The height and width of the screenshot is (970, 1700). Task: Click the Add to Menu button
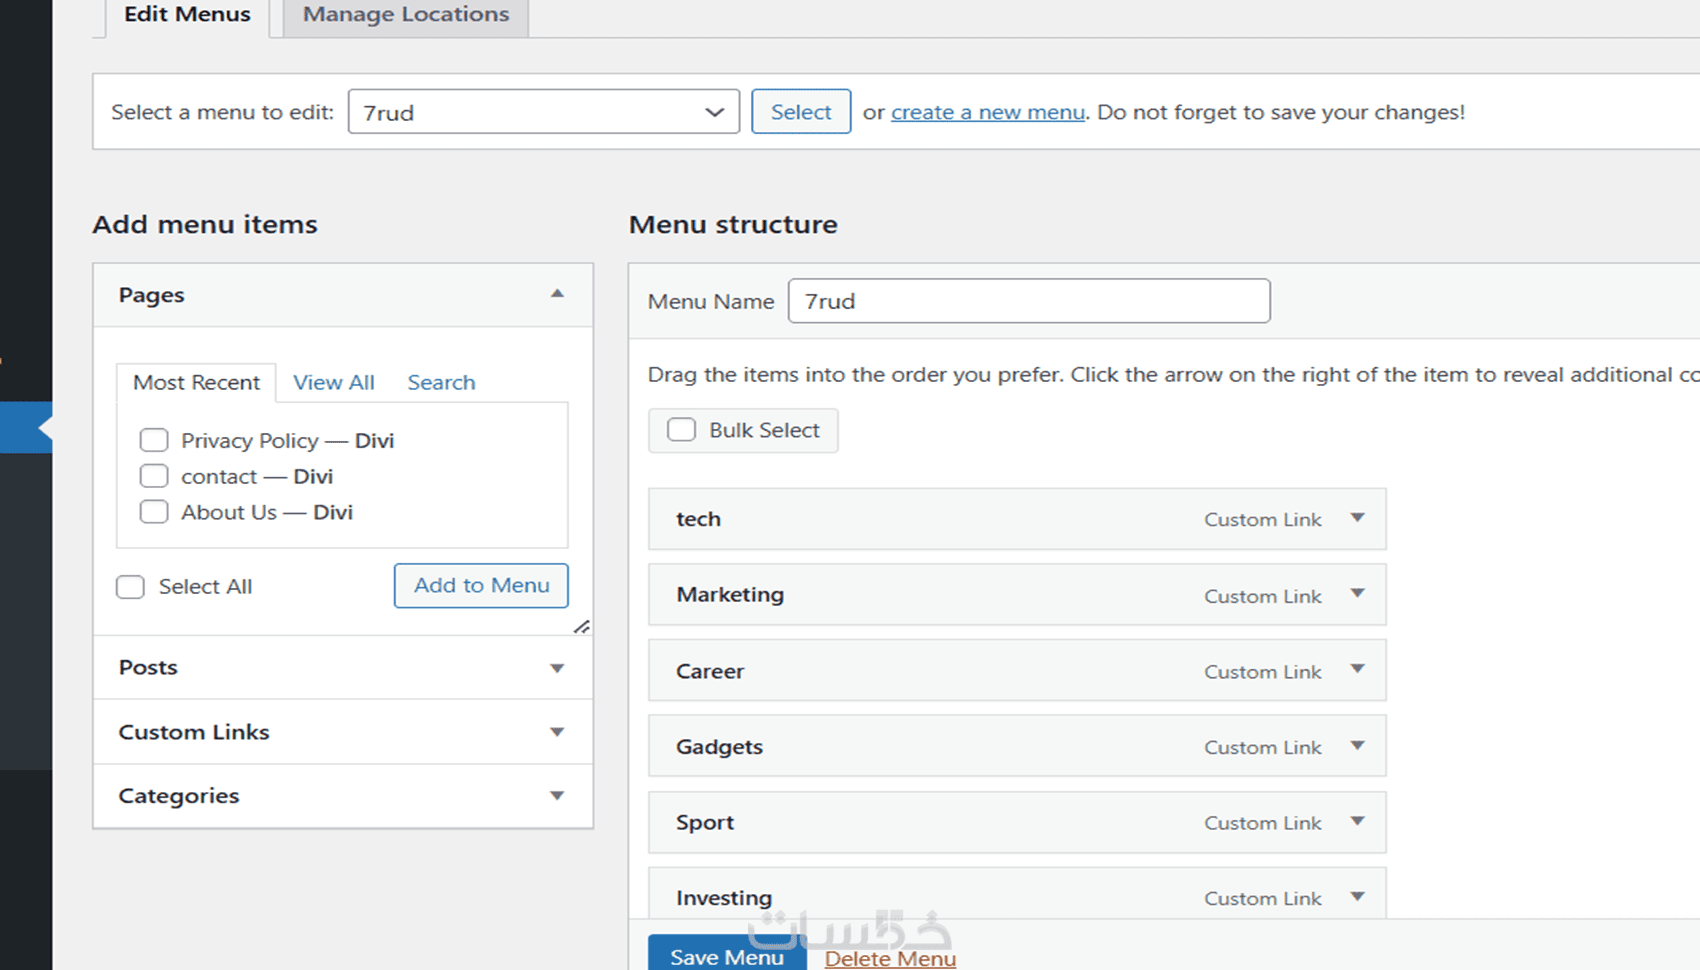point(481,585)
